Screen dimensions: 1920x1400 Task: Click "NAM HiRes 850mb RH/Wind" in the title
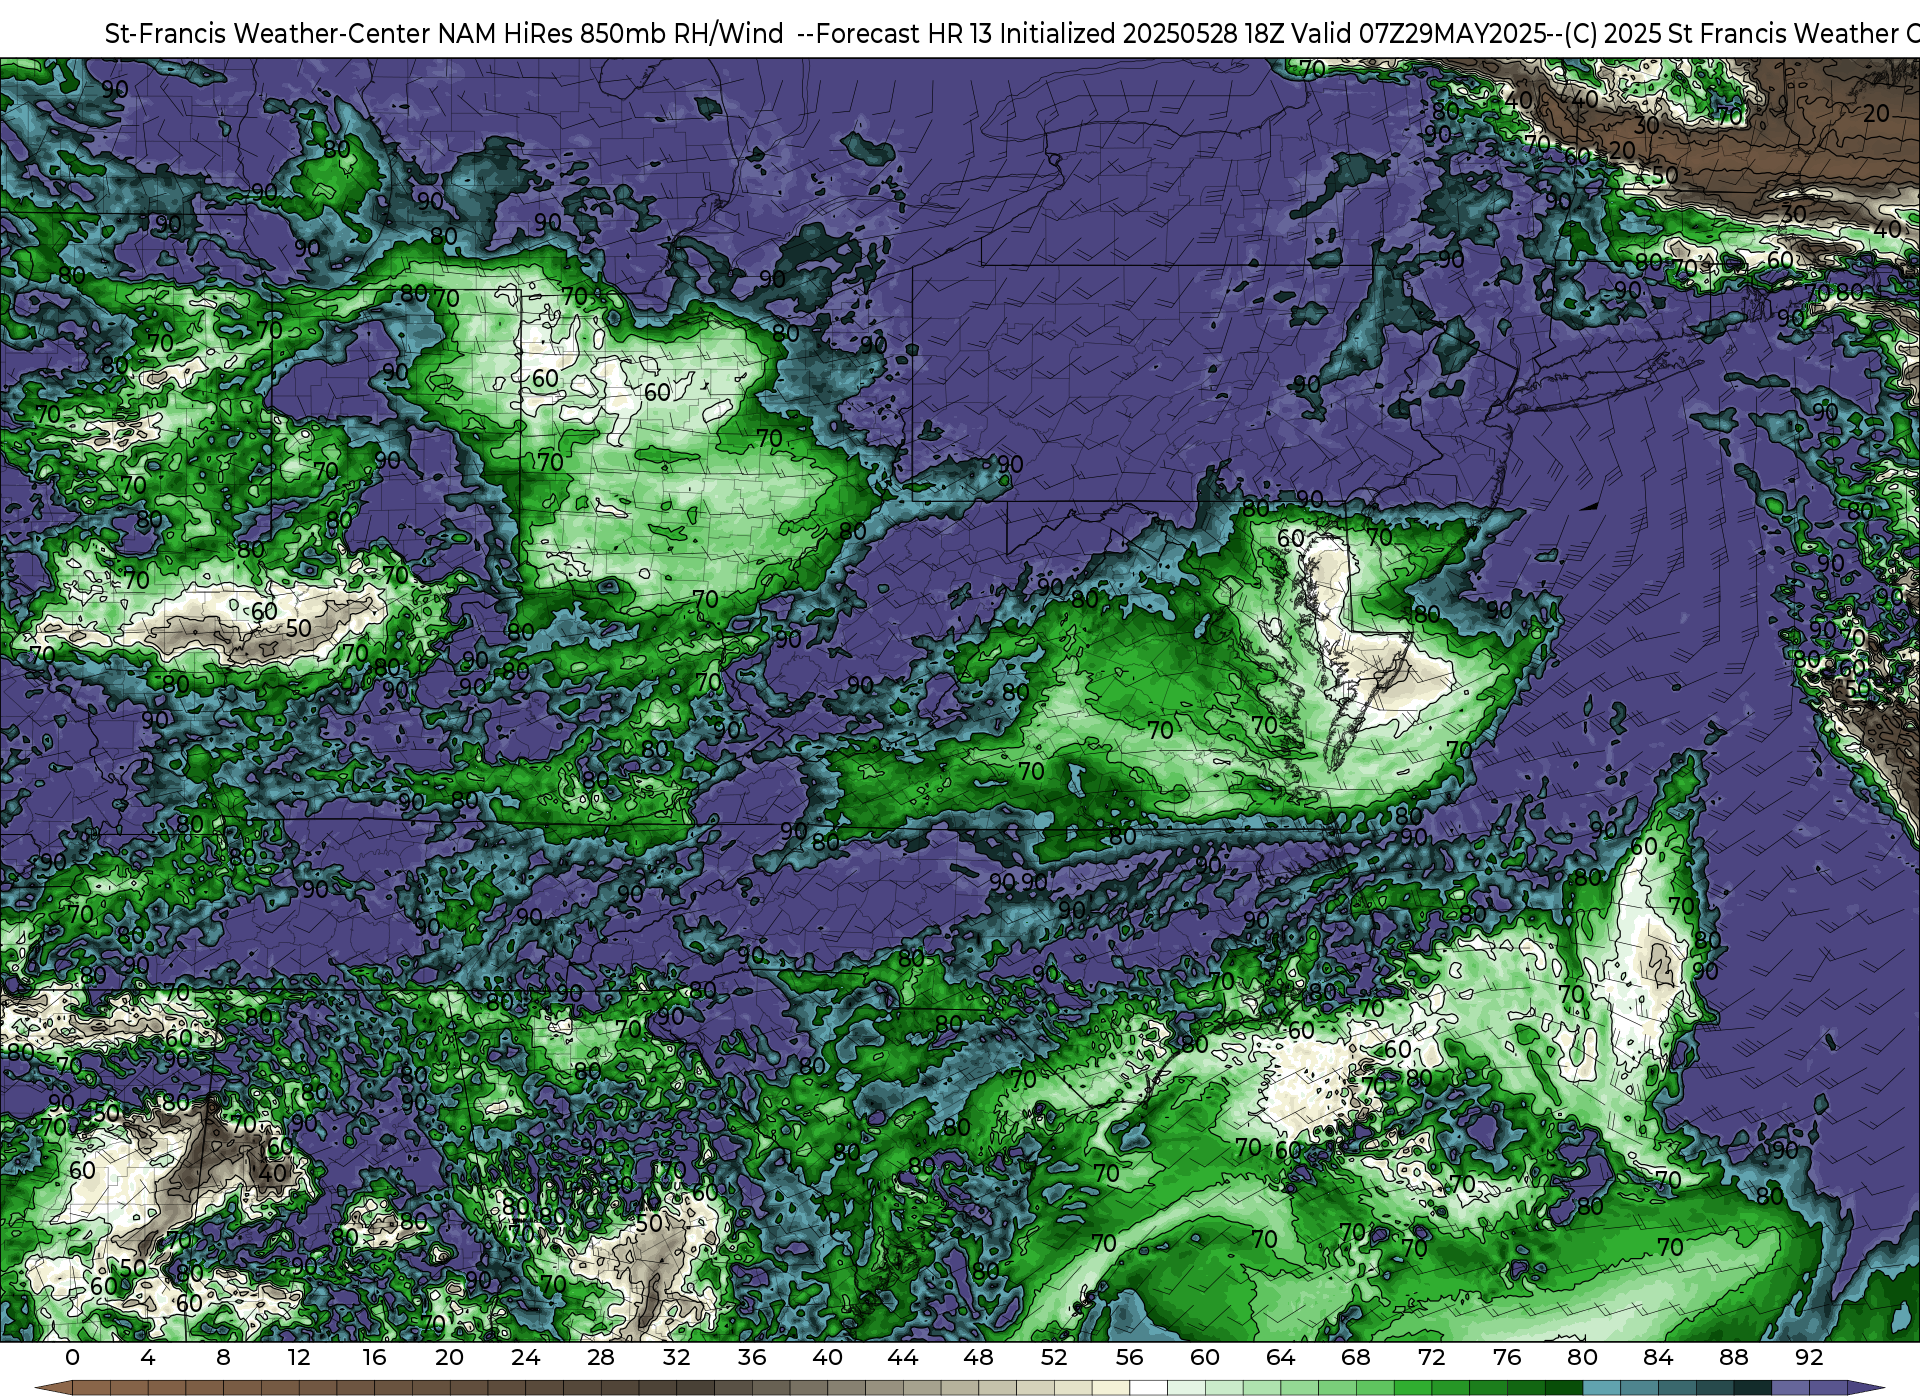[x=611, y=34]
